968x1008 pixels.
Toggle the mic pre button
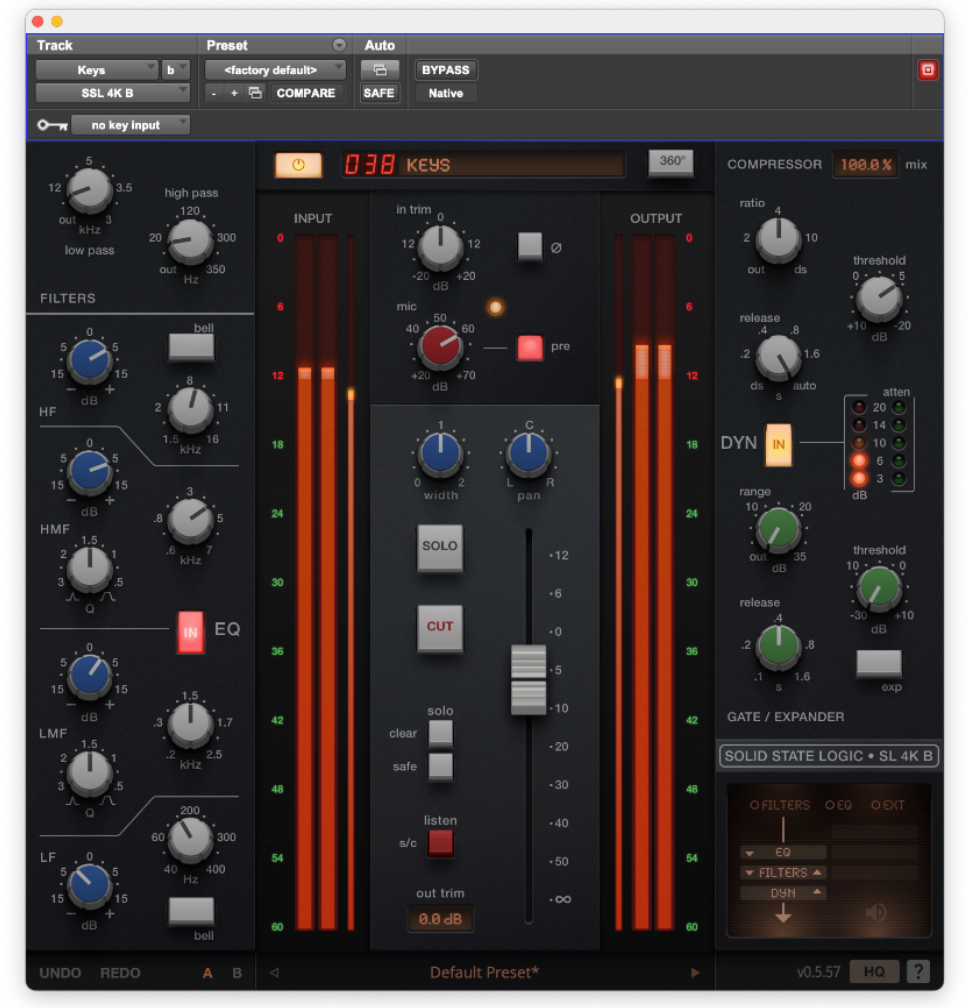click(530, 348)
